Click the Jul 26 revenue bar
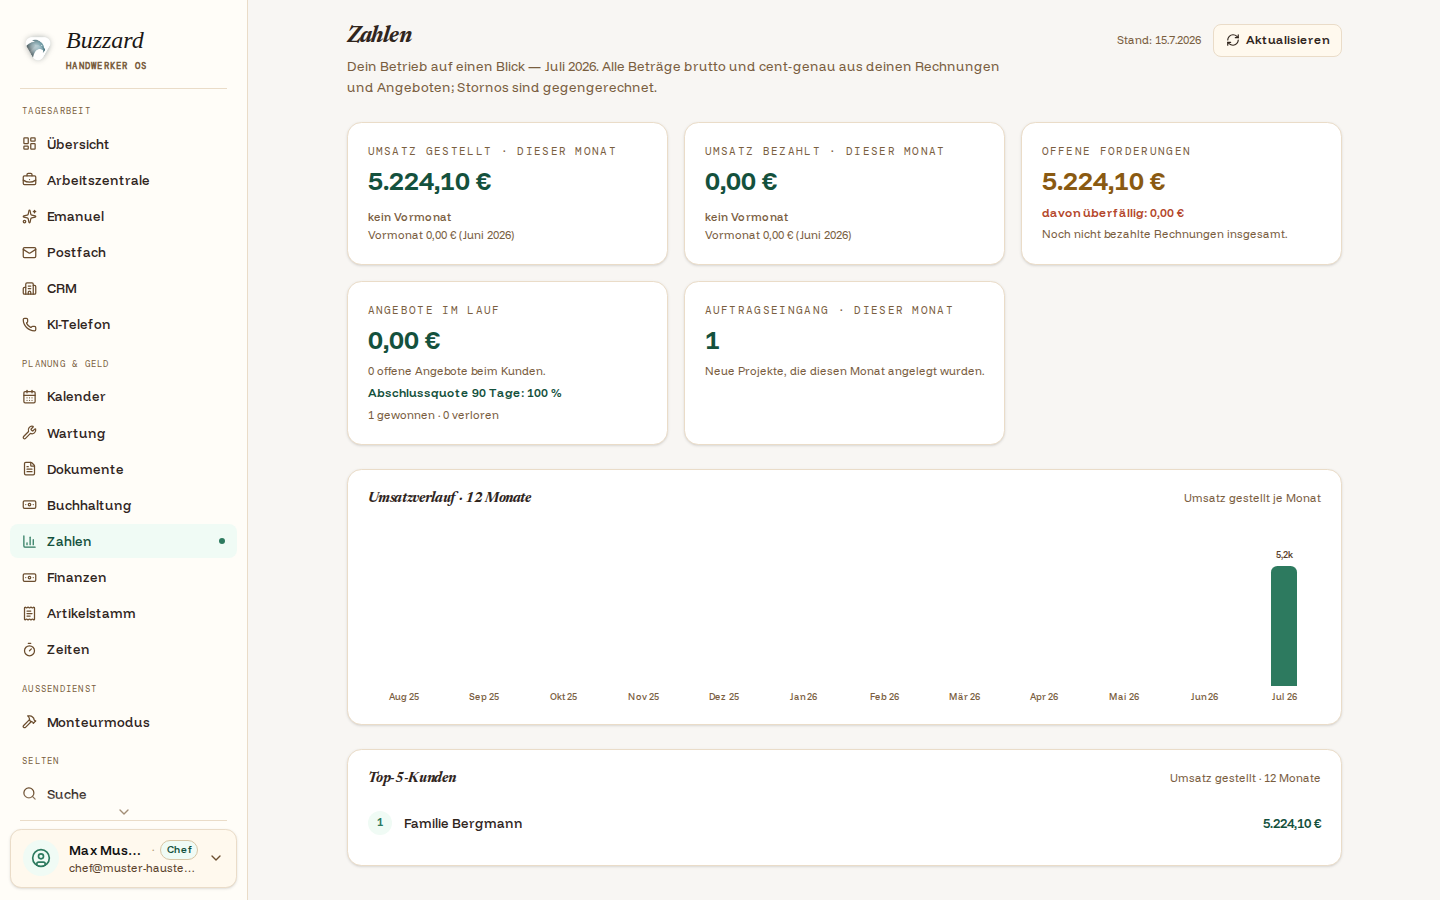This screenshot has height=900, width=1440. click(1284, 626)
